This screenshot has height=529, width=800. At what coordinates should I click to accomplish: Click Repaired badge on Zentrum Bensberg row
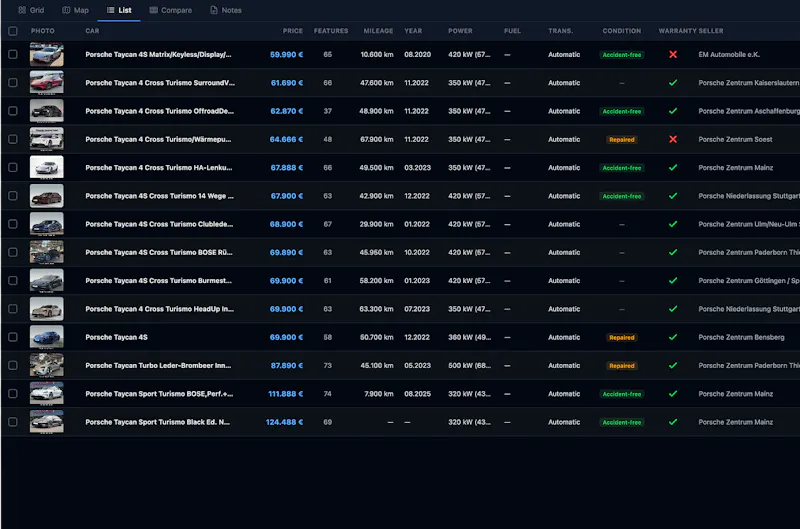coord(621,337)
